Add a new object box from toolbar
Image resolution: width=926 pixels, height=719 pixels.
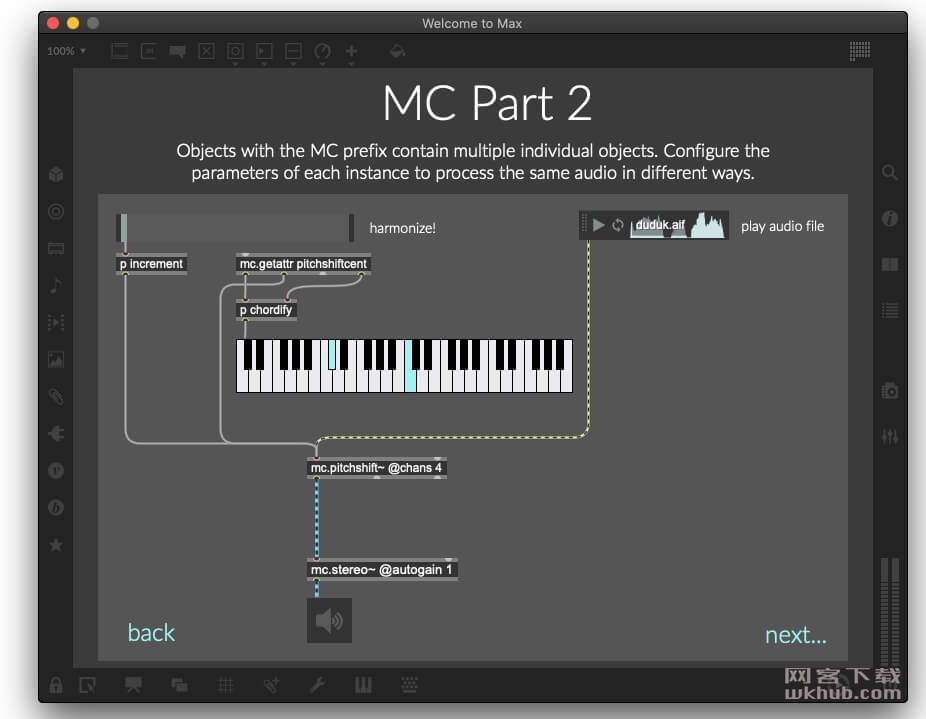pyautogui.click(x=120, y=51)
